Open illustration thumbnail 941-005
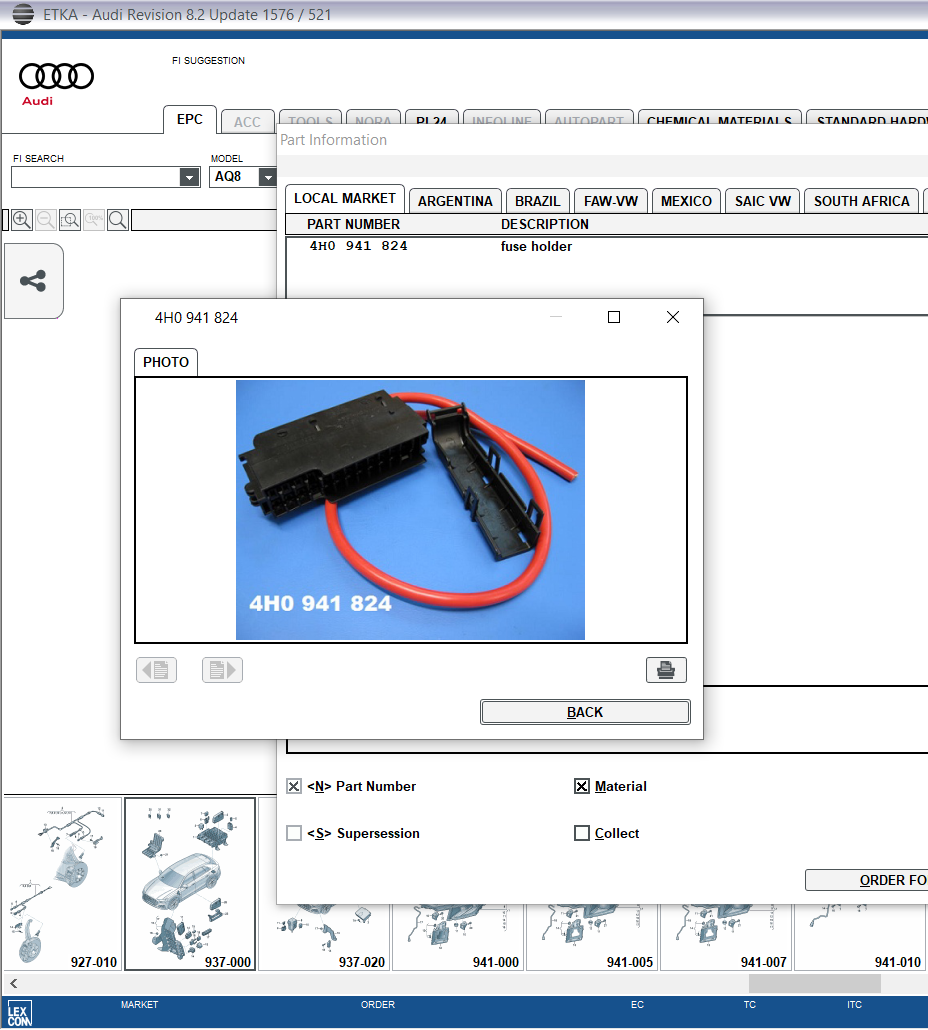The image size is (928, 1030). click(593, 937)
